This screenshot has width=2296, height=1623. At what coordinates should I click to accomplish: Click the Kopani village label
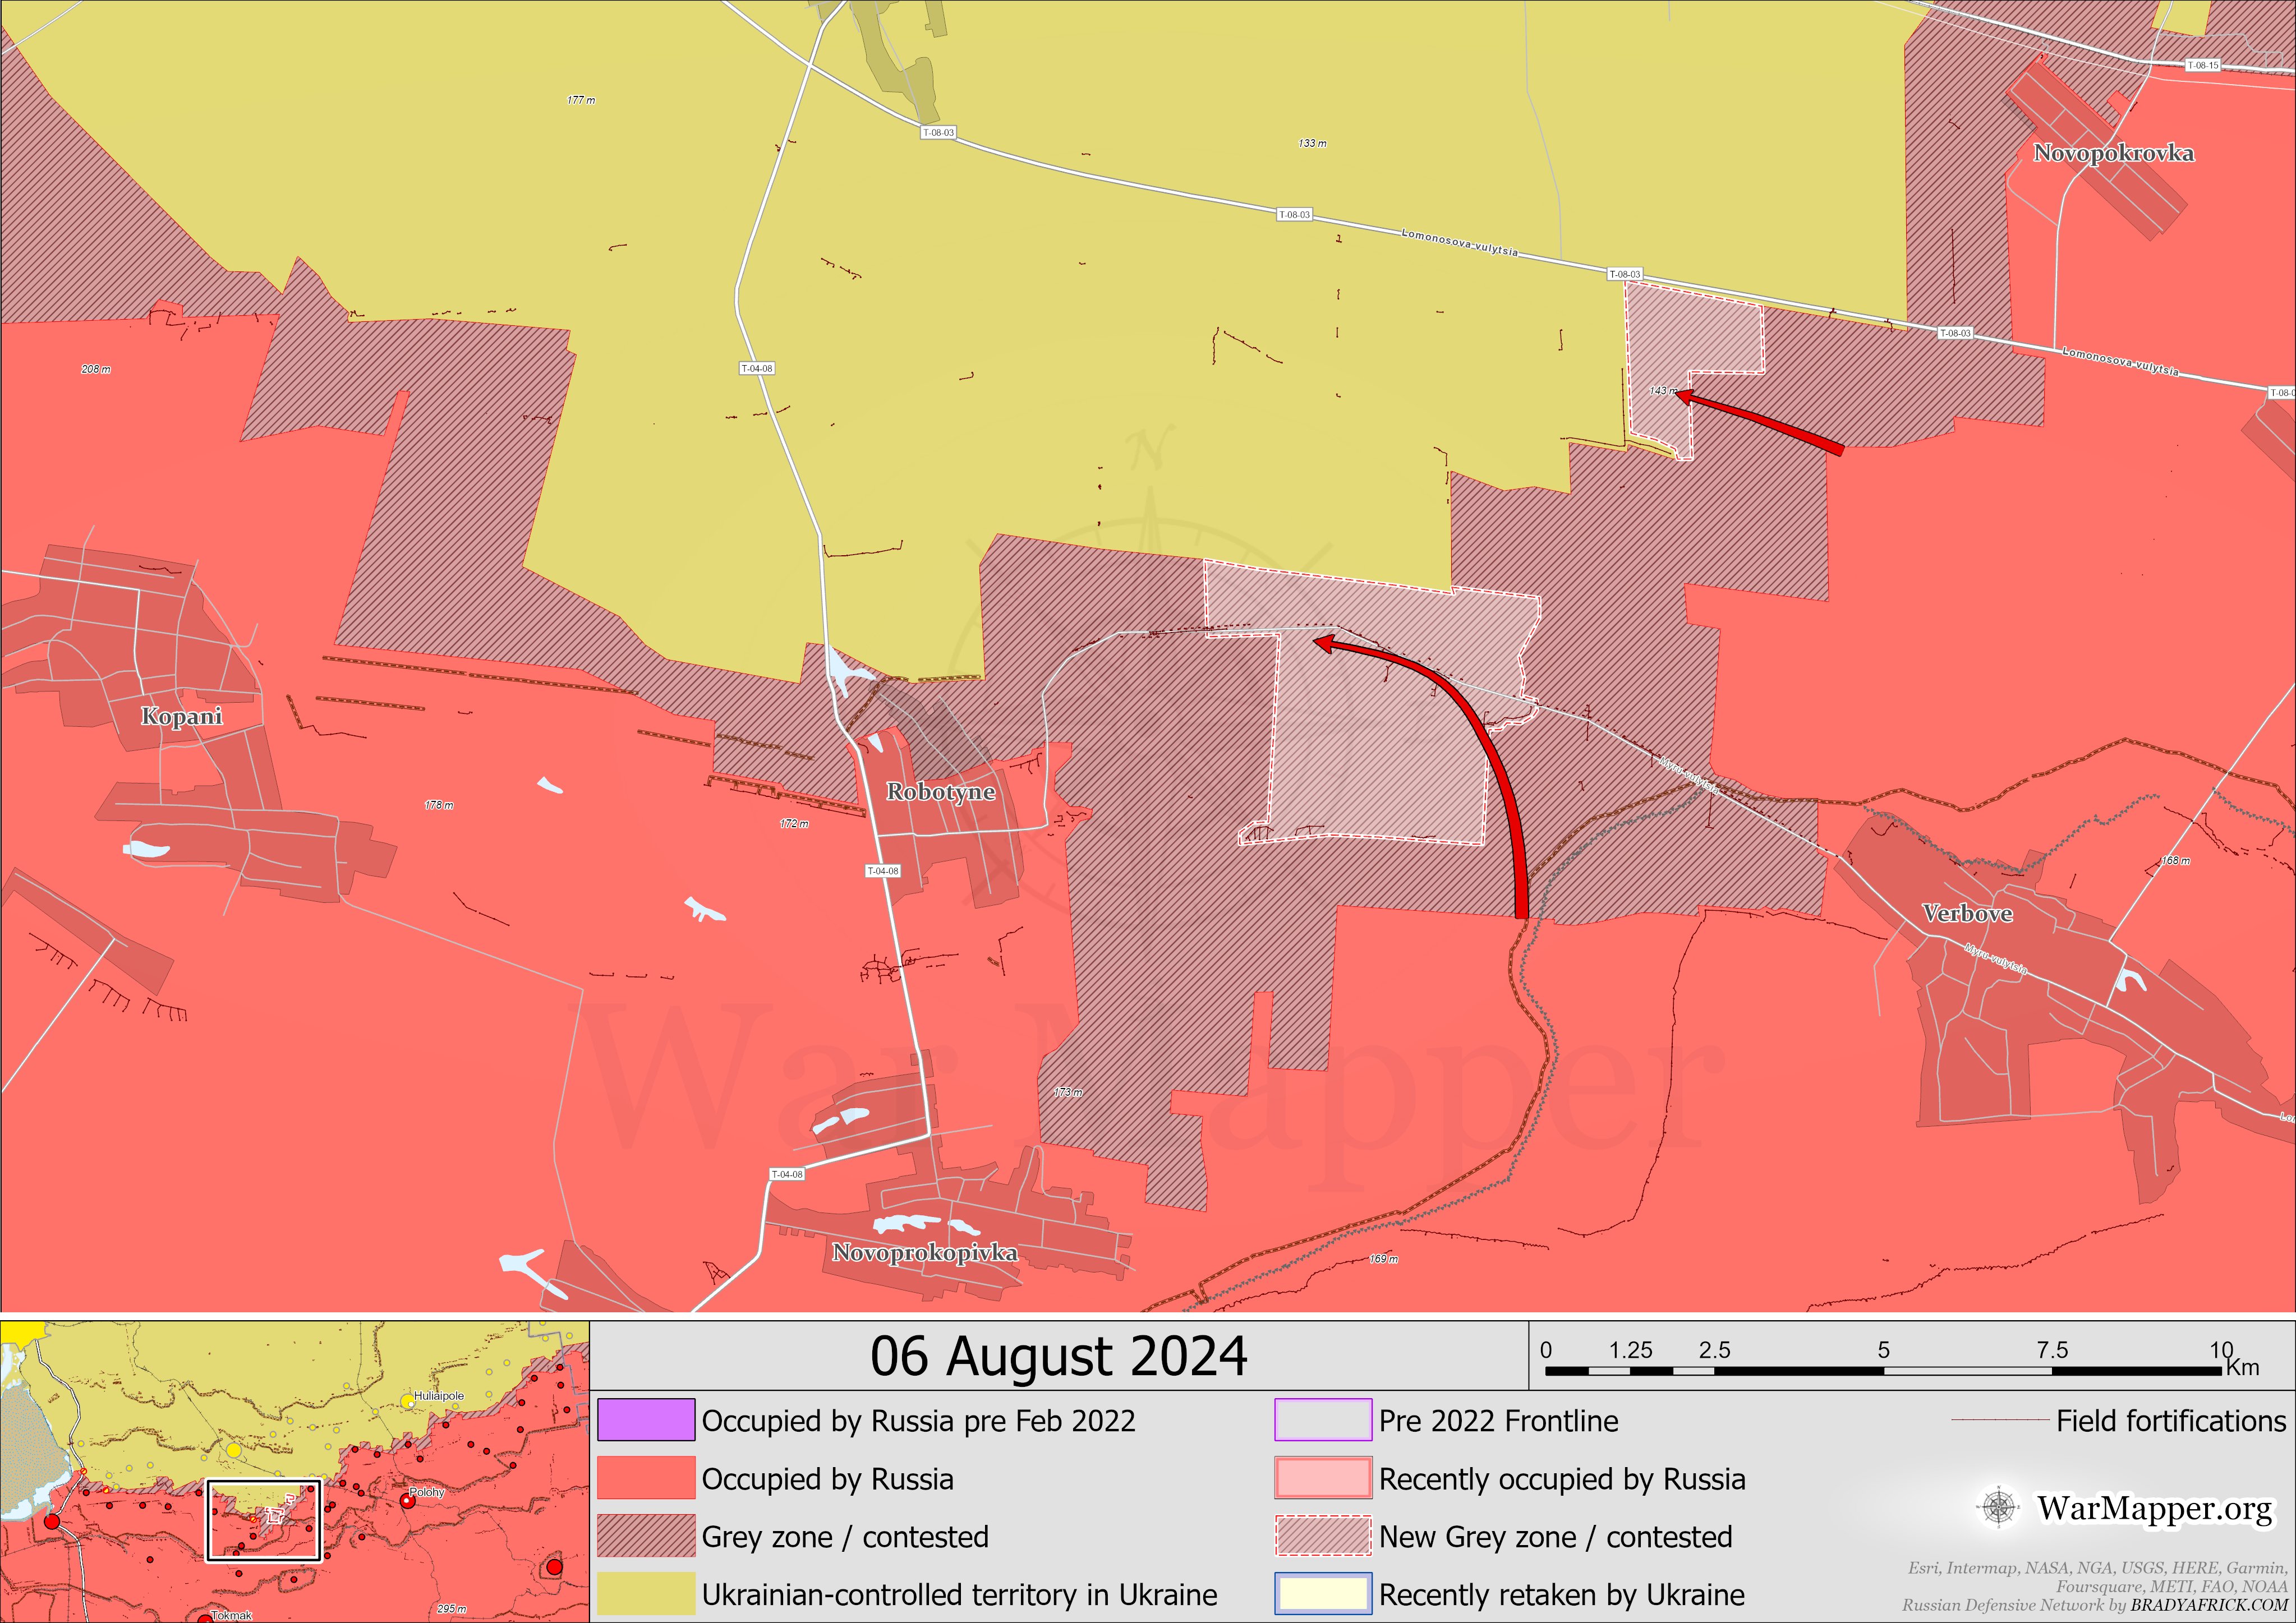click(181, 716)
